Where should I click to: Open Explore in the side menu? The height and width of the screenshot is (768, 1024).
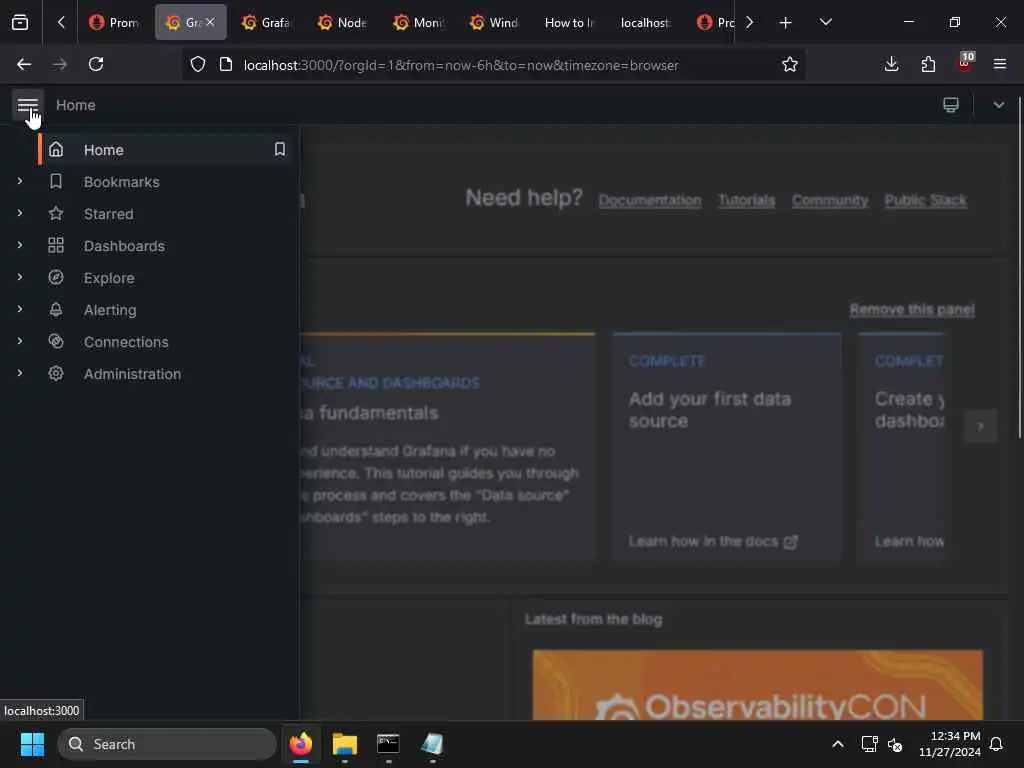[109, 278]
